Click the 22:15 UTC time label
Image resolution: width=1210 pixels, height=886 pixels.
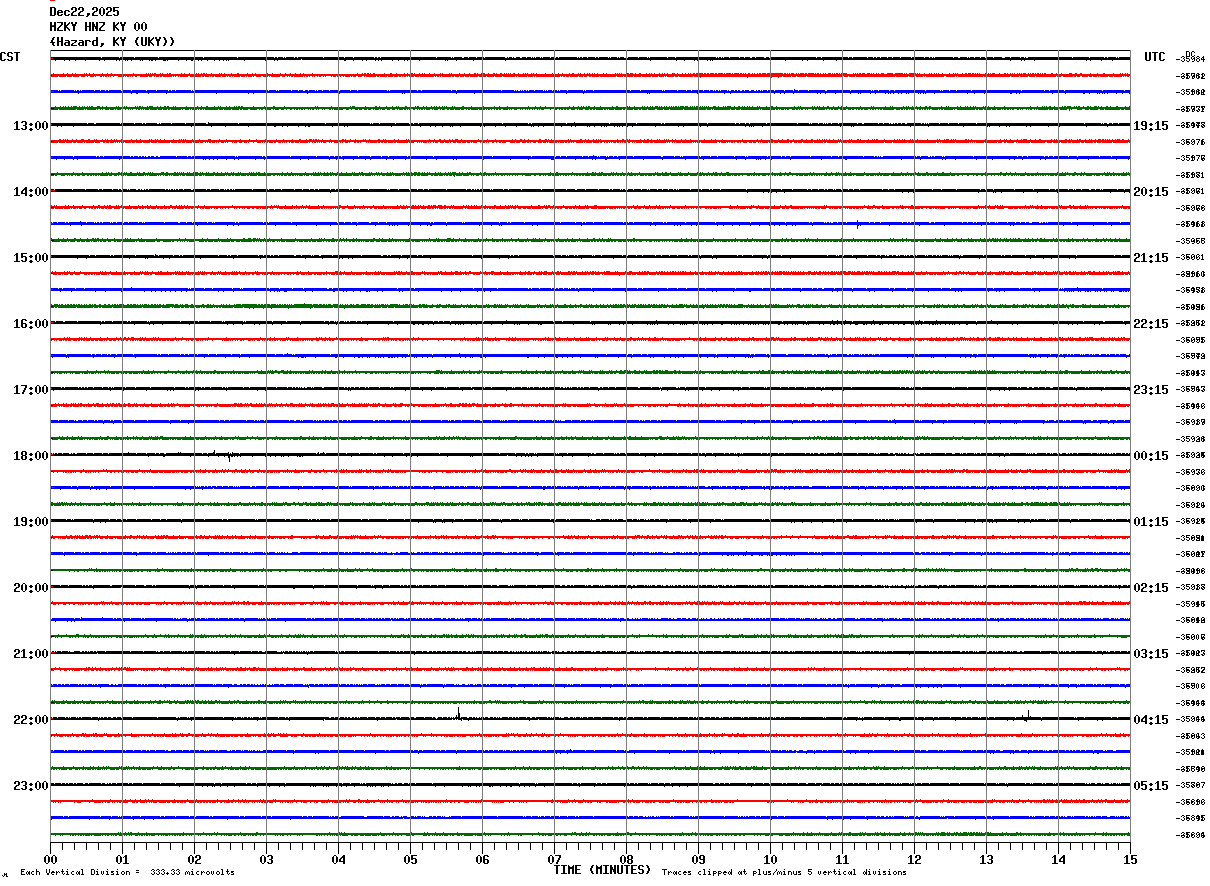pyautogui.click(x=1150, y=324)
